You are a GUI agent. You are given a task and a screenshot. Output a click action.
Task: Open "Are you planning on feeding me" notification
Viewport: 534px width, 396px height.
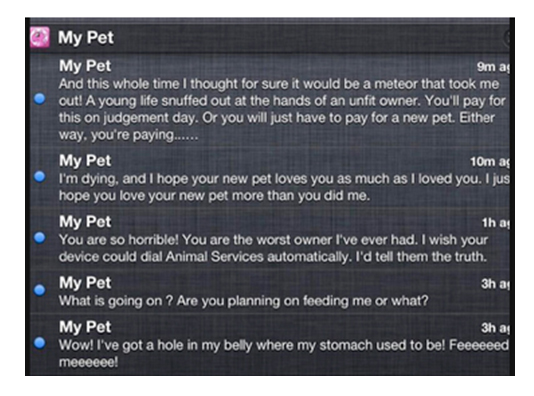(x=244, y=301)
